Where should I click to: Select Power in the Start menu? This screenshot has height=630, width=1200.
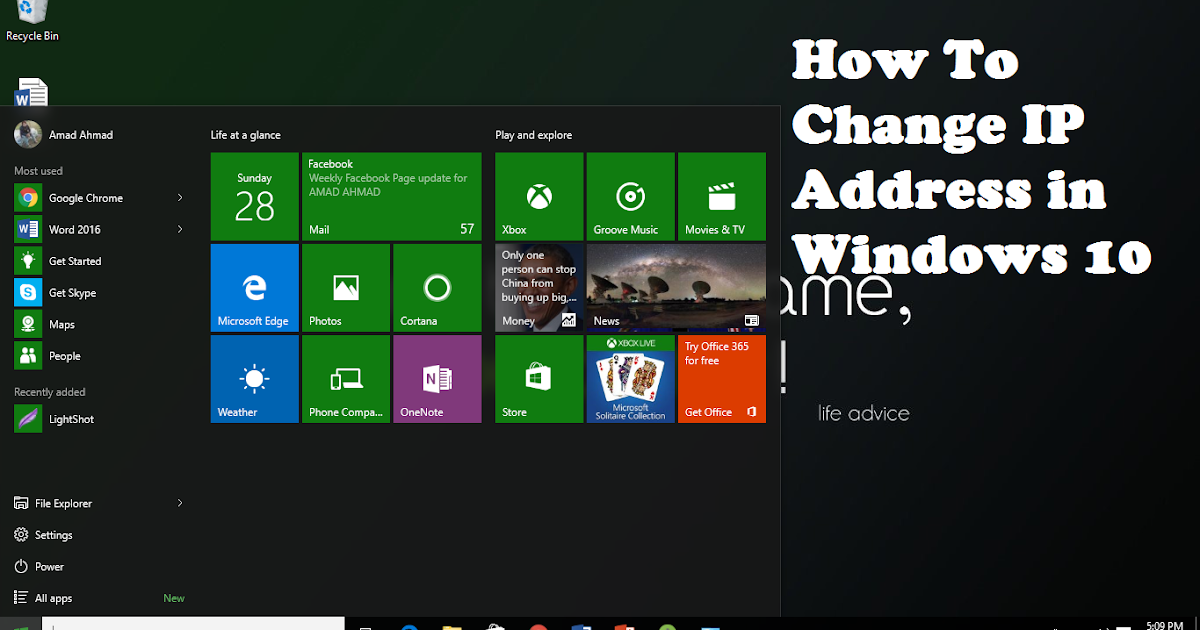(47, 566)
